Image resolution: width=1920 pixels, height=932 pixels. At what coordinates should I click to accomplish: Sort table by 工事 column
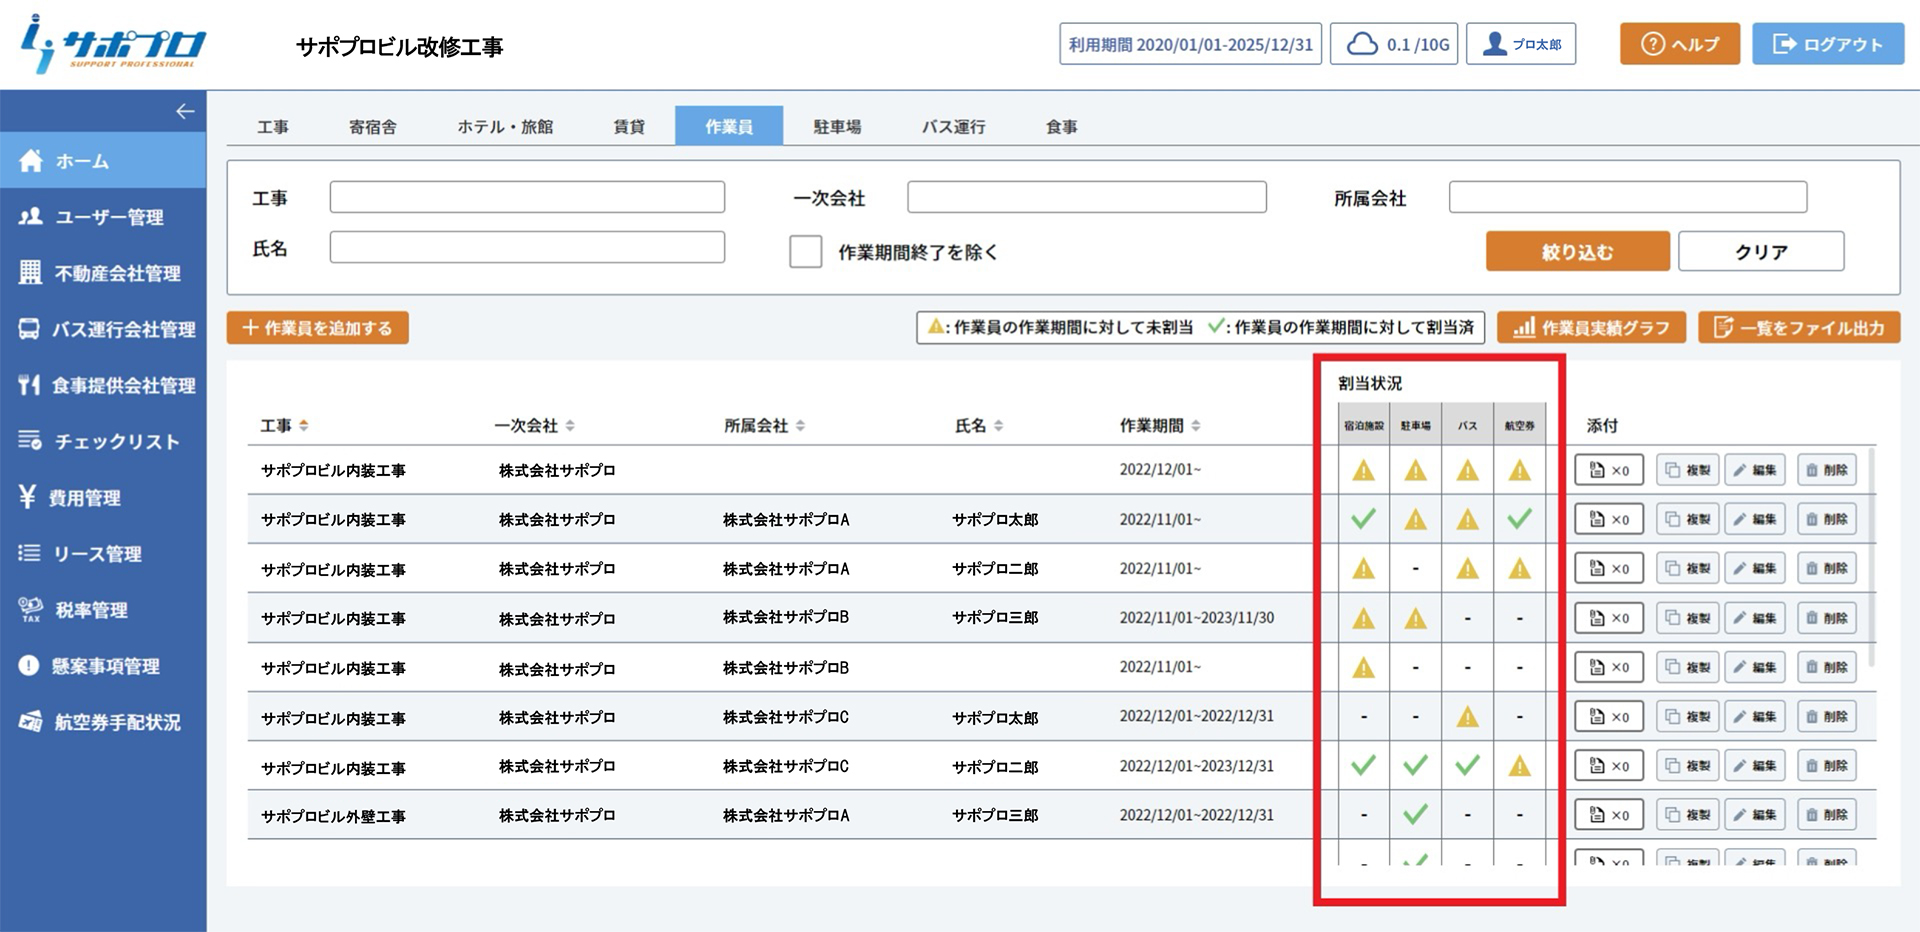pos(303,426)
